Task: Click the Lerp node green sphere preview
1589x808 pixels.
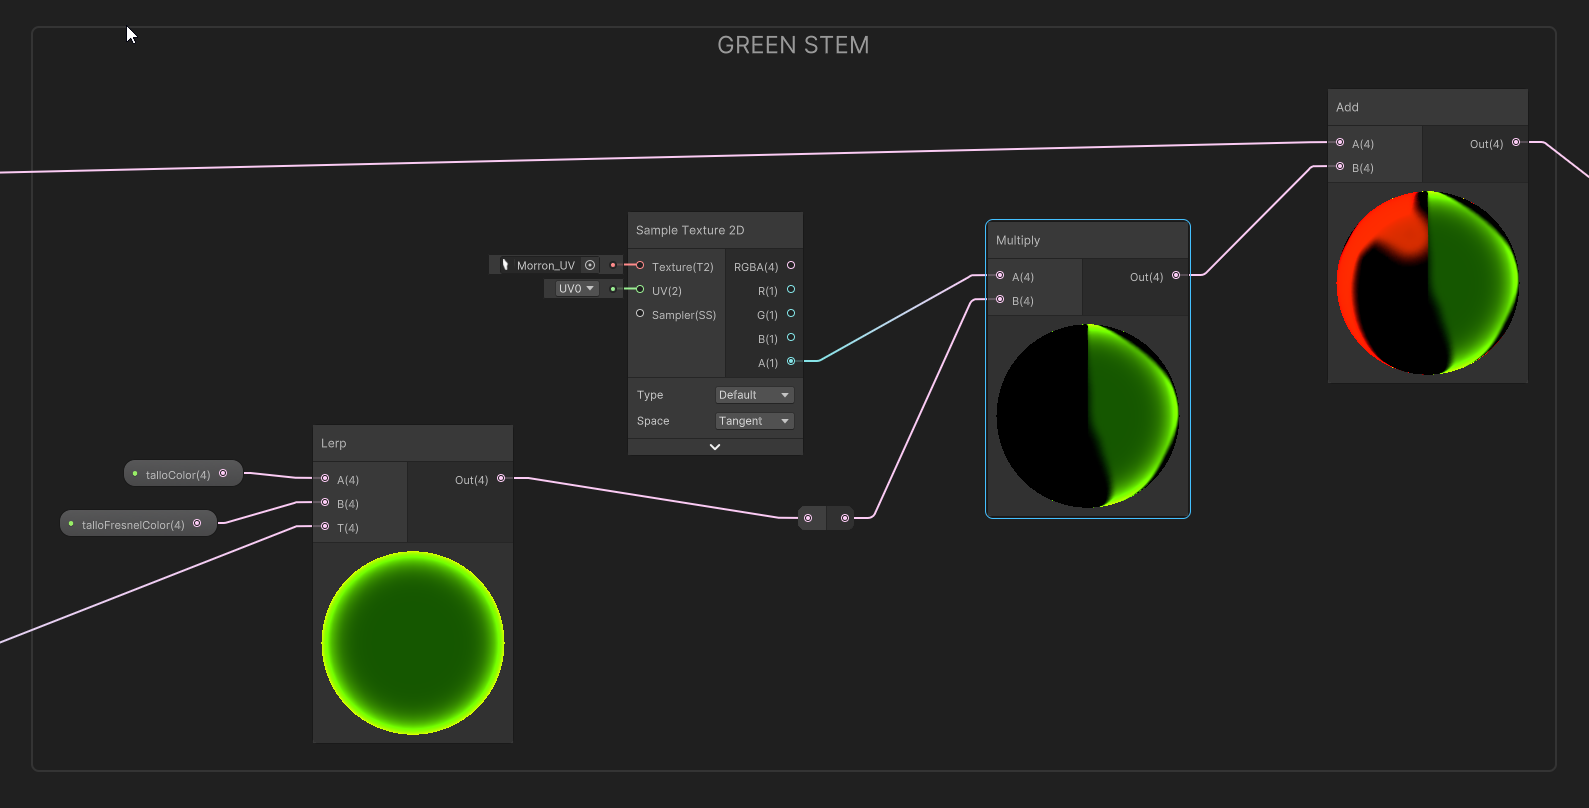Action: 413,642
